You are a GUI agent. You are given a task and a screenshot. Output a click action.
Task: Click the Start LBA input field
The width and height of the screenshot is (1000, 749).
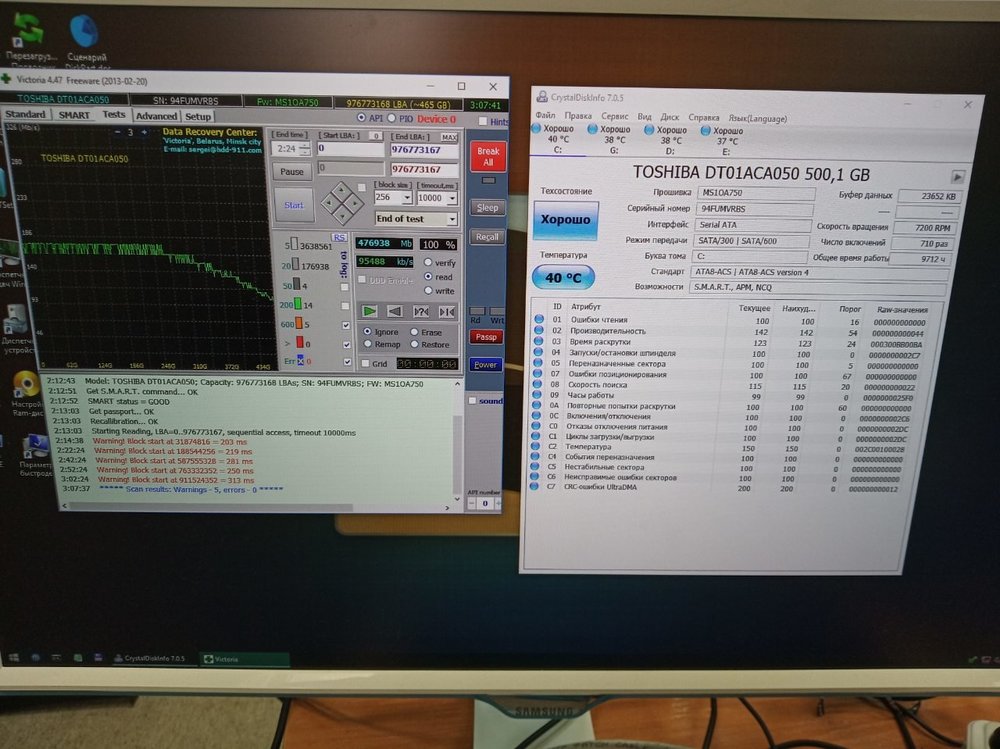[350, 149]
